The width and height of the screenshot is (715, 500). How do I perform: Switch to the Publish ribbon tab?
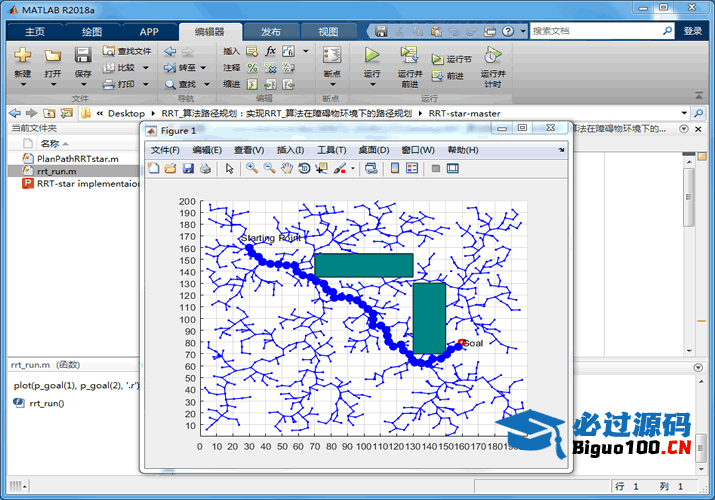pos(270,32)
